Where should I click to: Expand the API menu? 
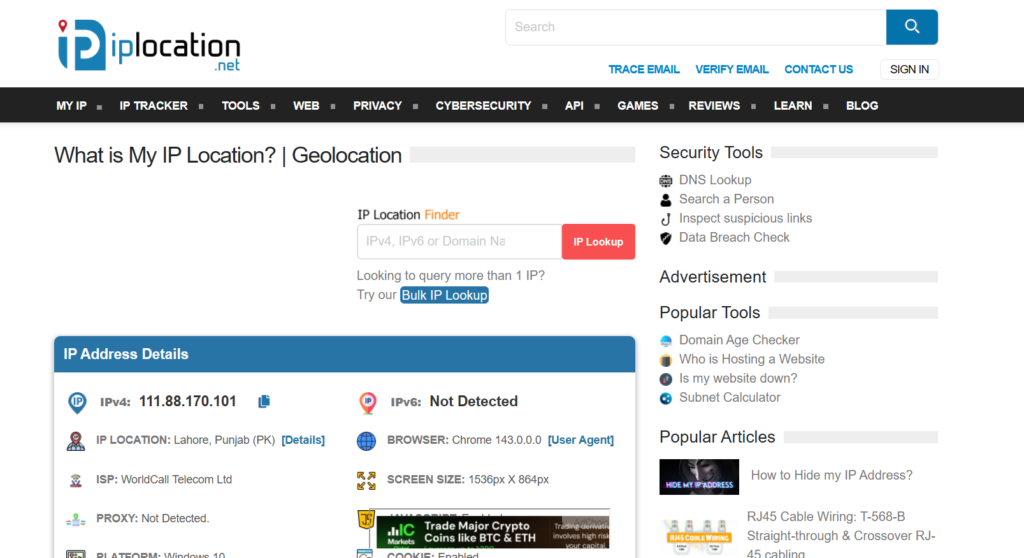click(574, 106)
